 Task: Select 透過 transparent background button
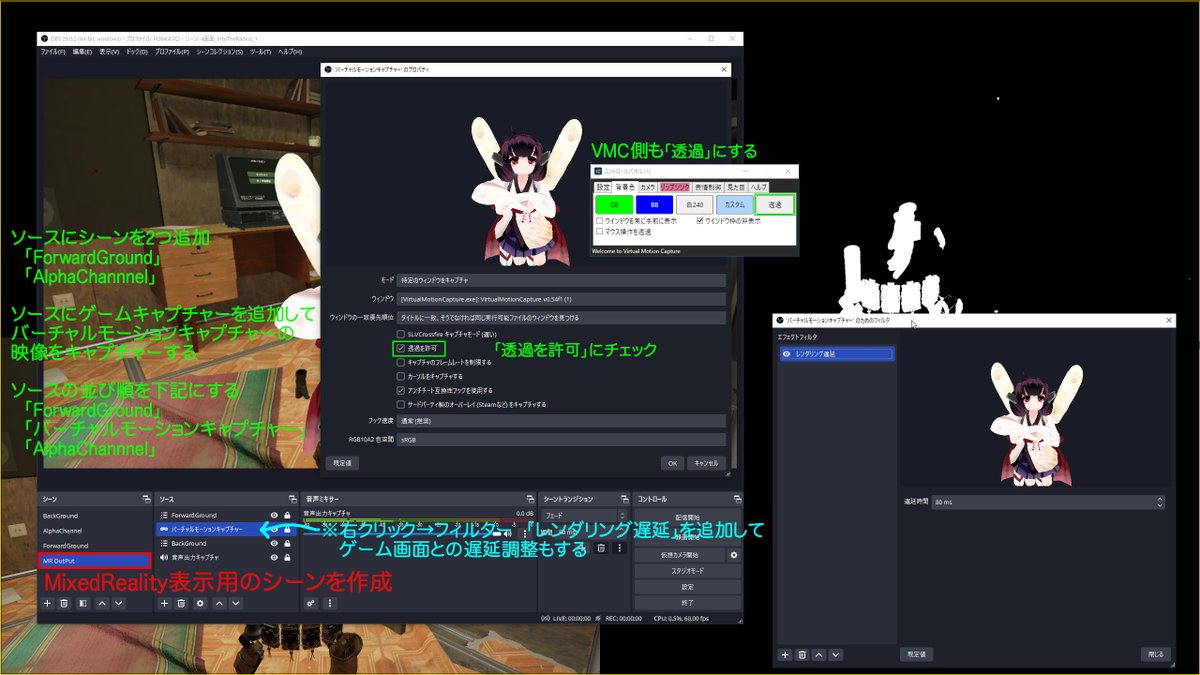tap(775, 204)
